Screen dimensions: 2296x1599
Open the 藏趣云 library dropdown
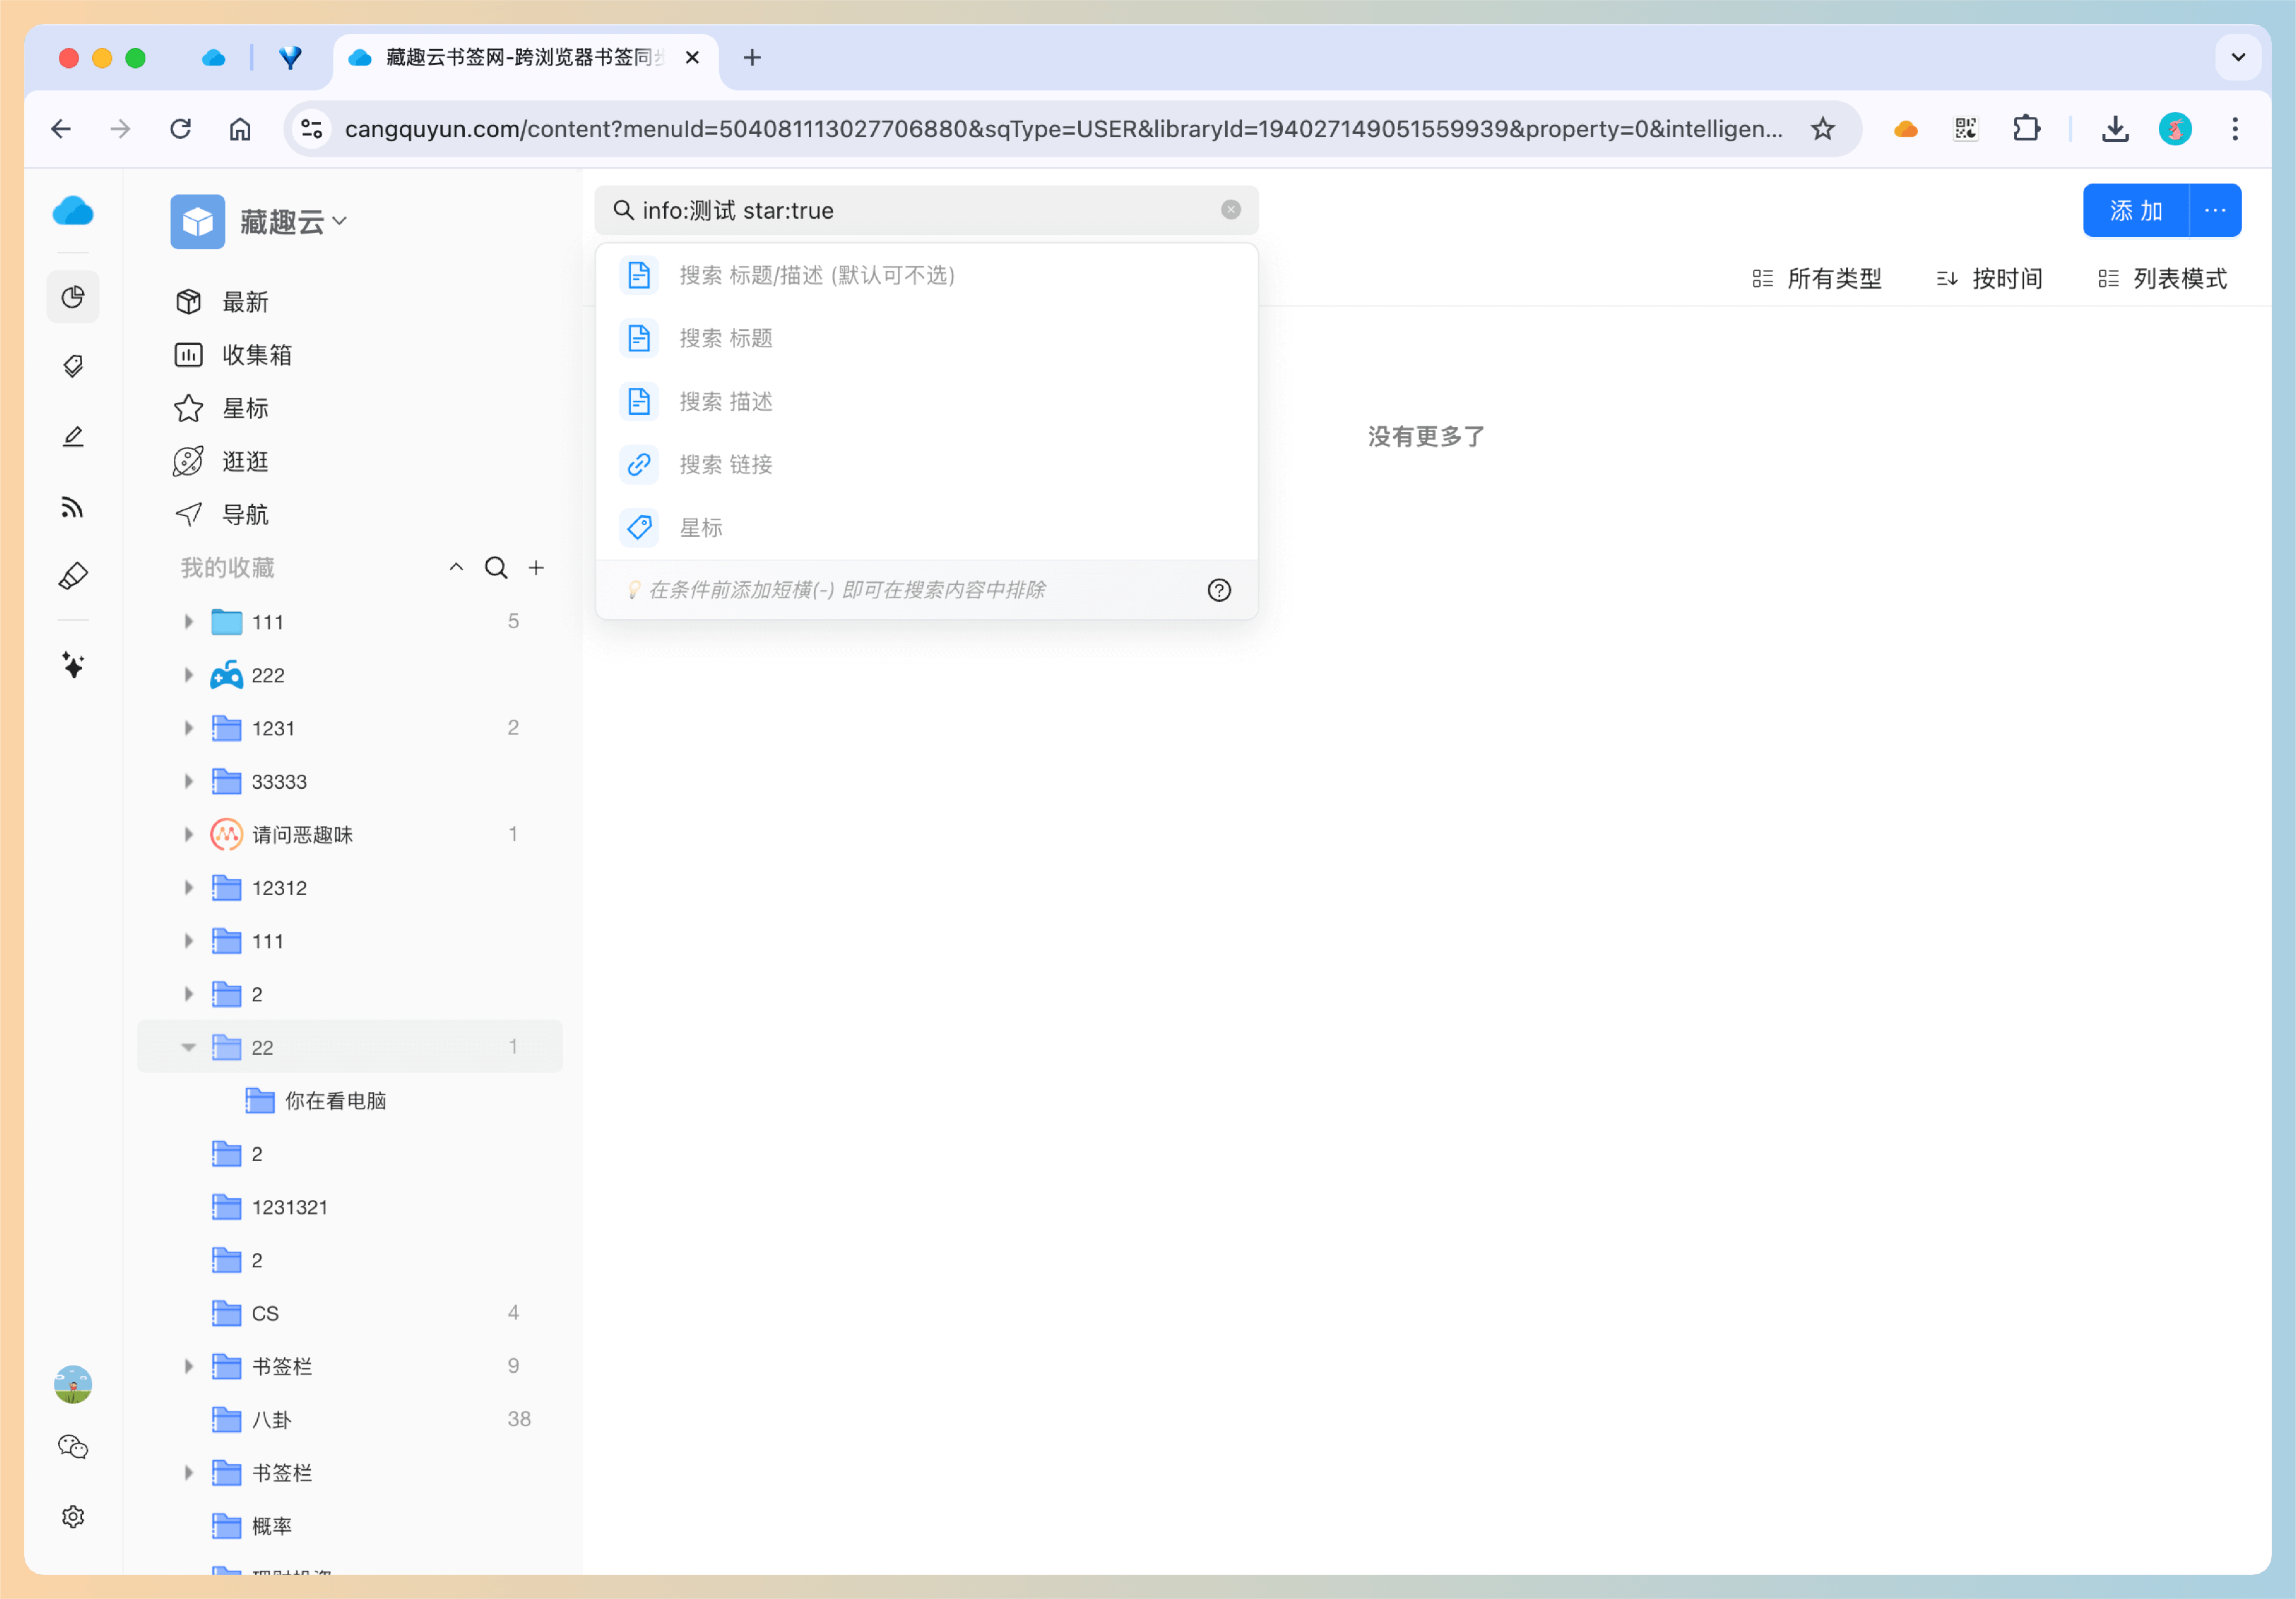[x=292, y=221]
